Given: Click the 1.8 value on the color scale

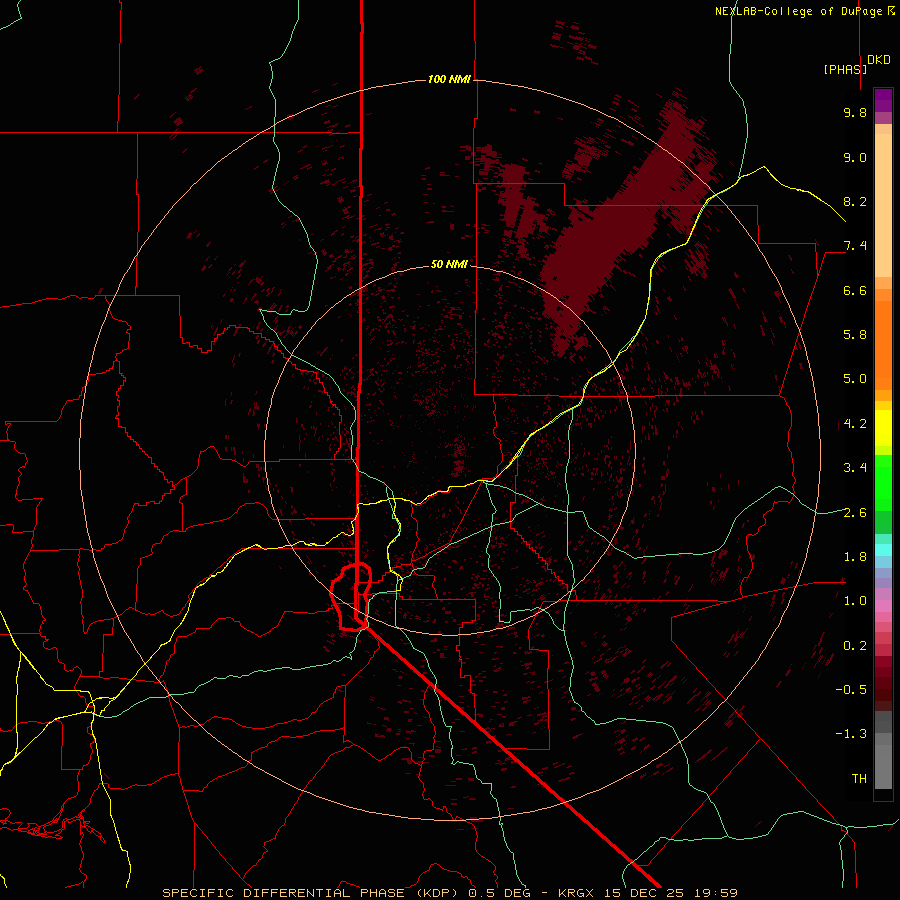Looking at the screenshot, I should [x=855, y=557].
